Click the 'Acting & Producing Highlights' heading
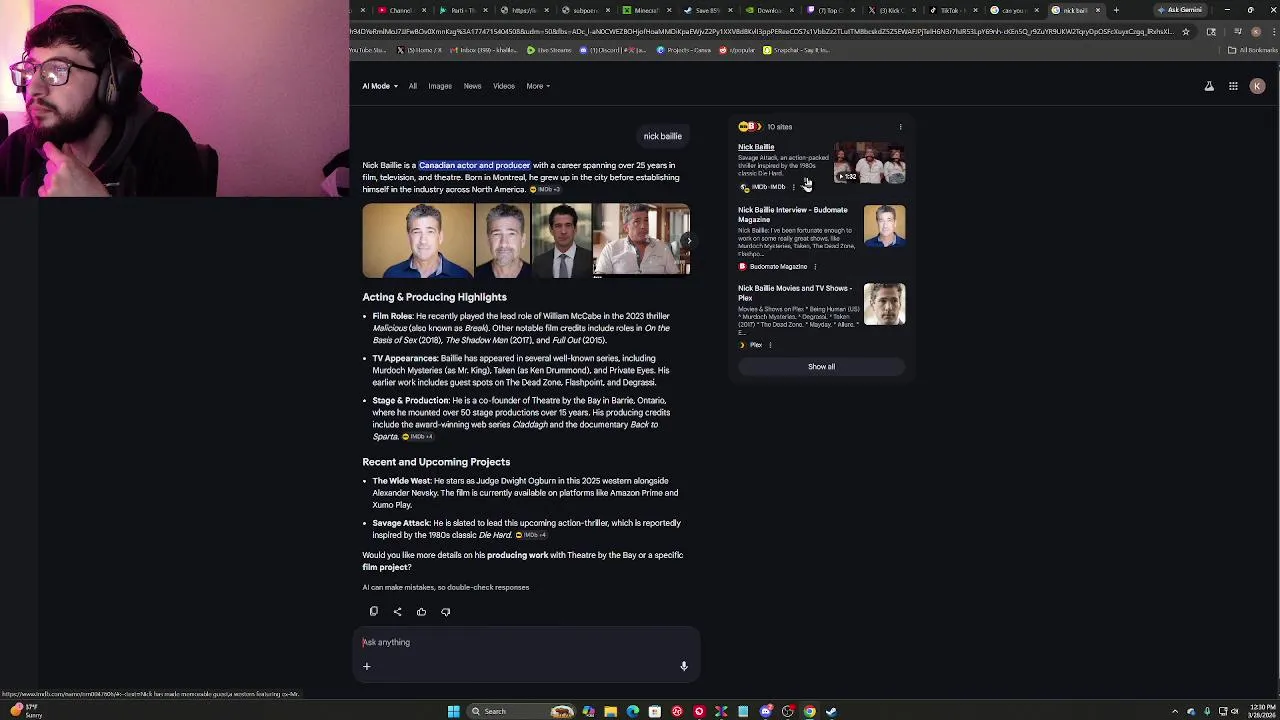This screenshot has height=720, width=1280. (x=434, y=297)
